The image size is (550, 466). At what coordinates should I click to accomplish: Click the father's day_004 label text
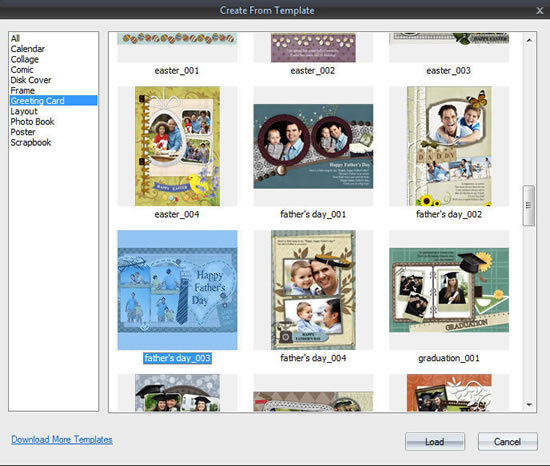point(313,358)
